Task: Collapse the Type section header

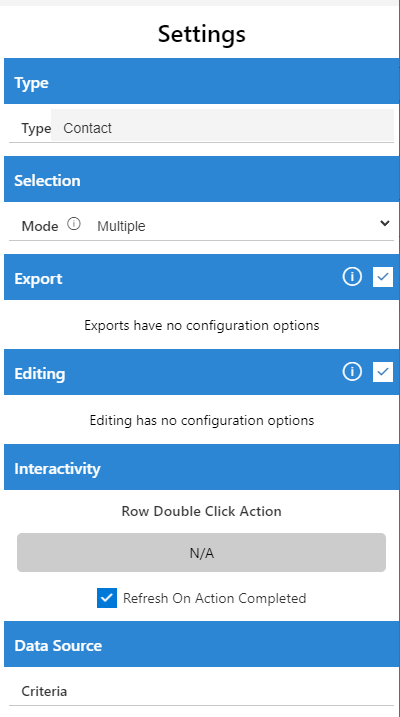Action: pos(201,81)
